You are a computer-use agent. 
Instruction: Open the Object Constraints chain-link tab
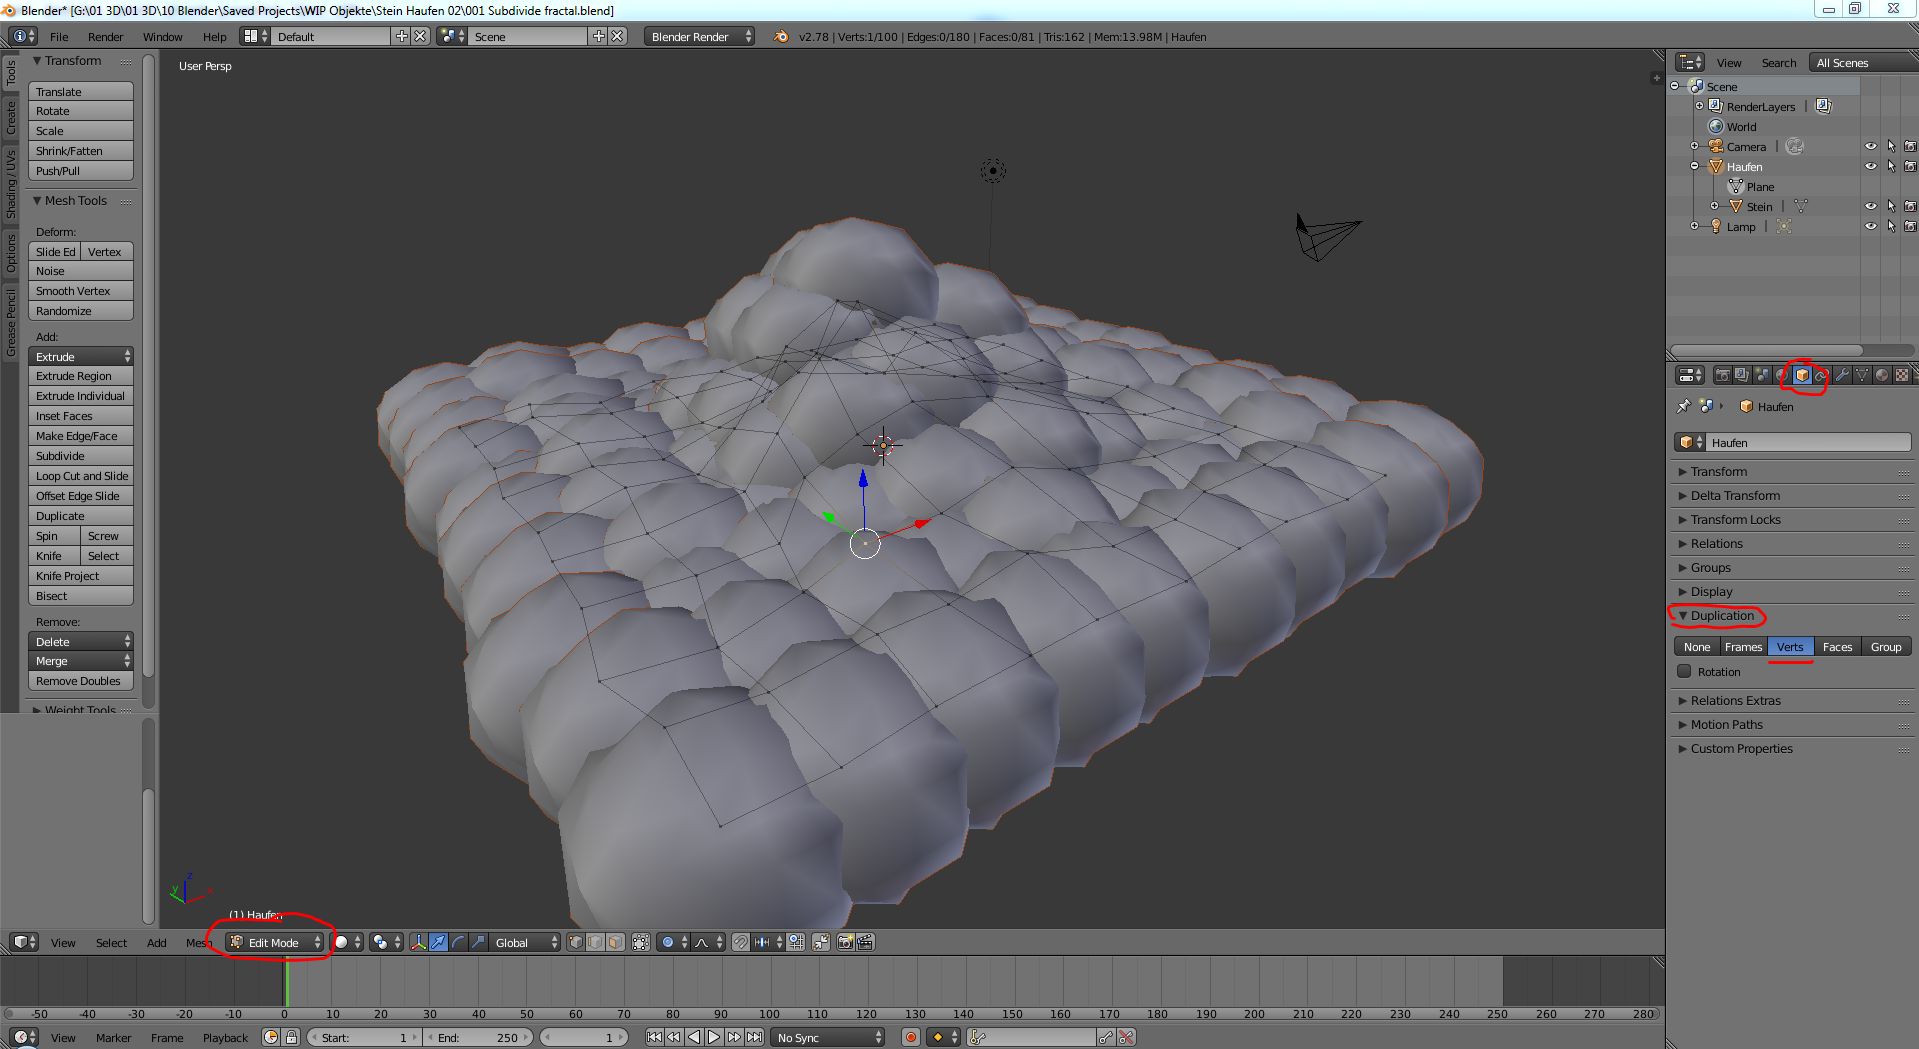point(1822,375)
